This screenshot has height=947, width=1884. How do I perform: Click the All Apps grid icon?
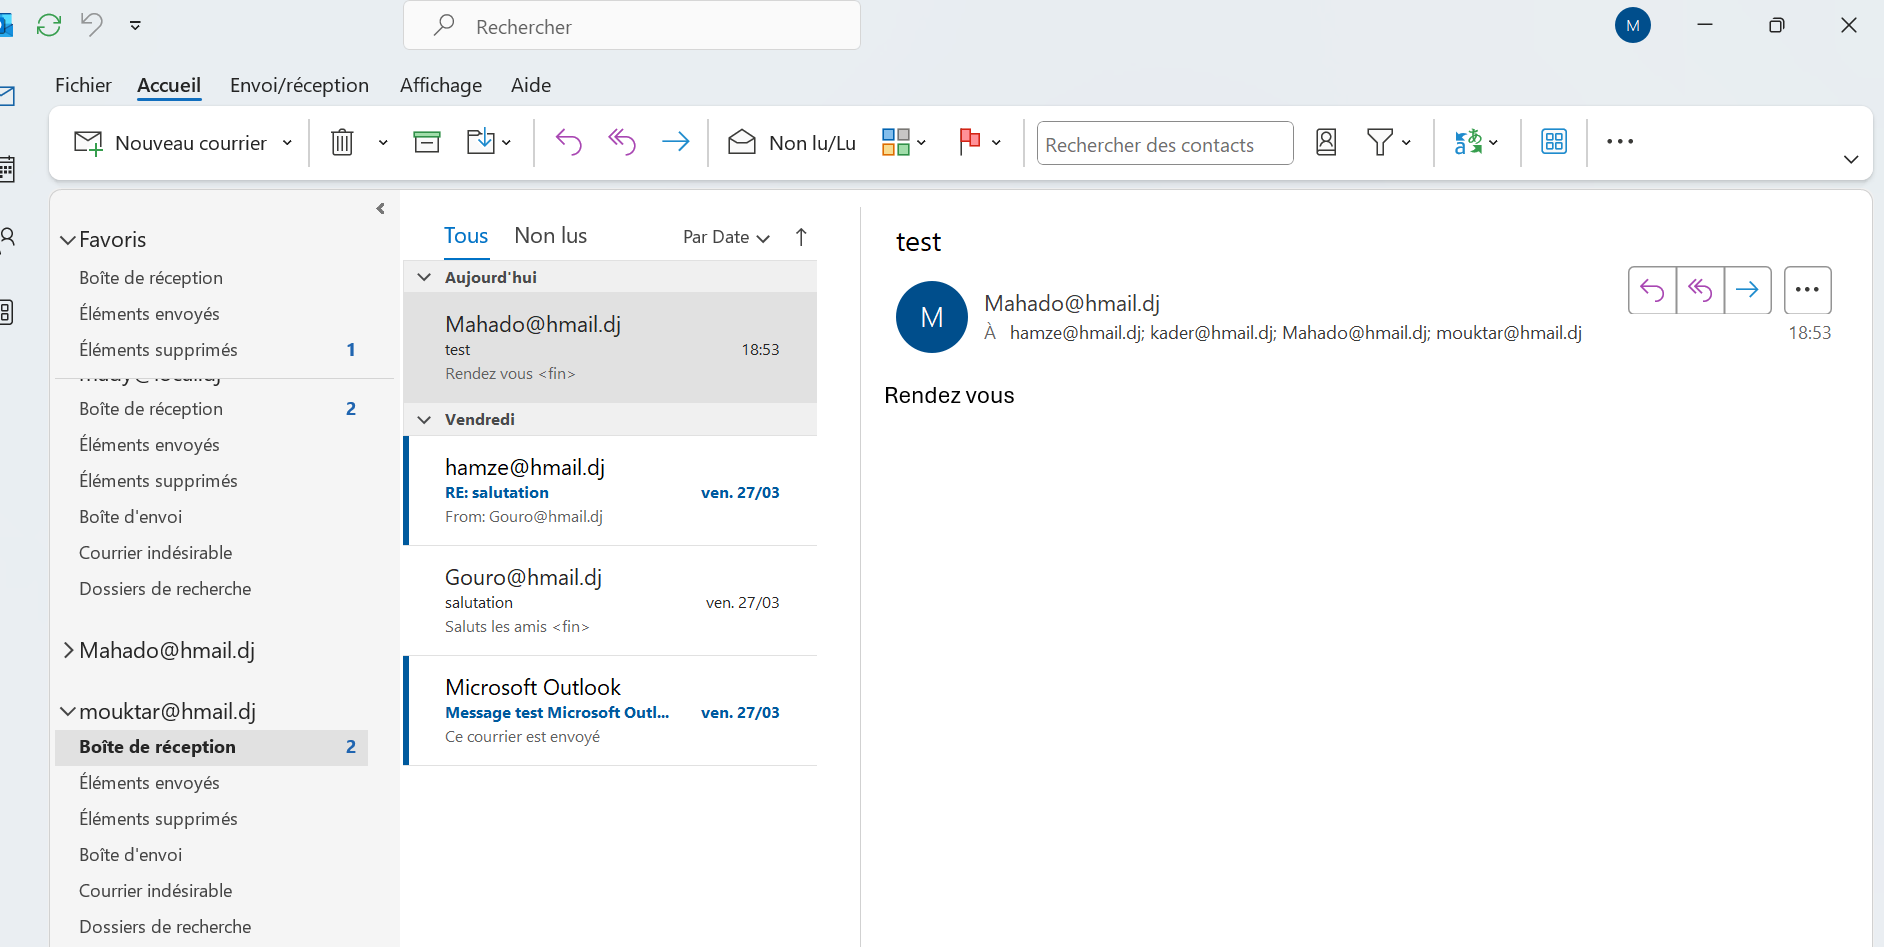tap(1554, 142)
